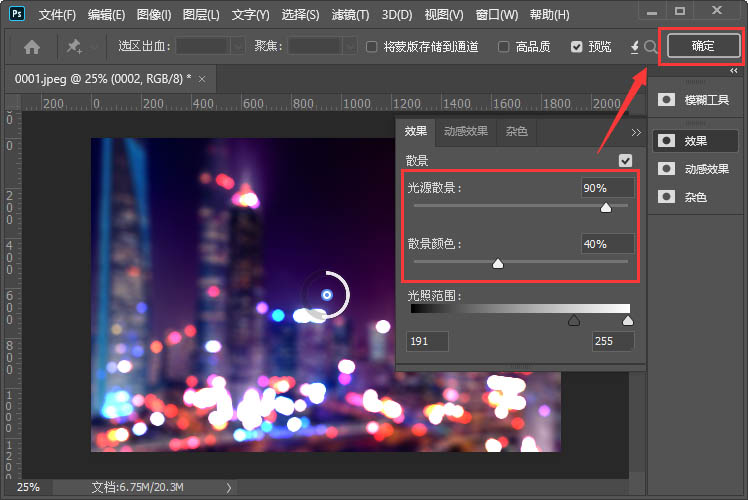Toggle the 散景 checkbox

pyautogui.click(x=625, y=160)
